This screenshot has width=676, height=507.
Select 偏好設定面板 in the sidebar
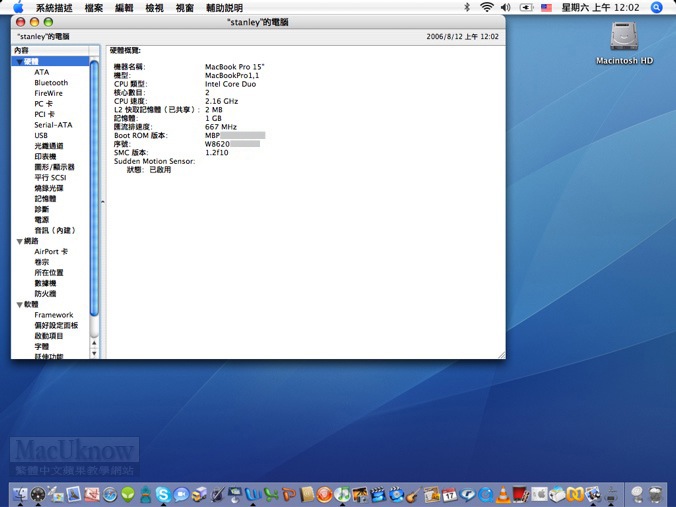click(56, 325)
